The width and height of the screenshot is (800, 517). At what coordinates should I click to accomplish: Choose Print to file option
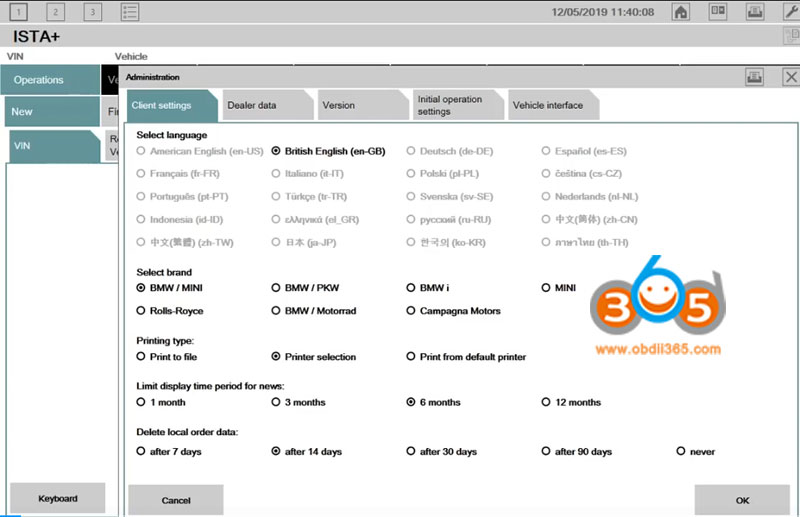click(167, 357)
